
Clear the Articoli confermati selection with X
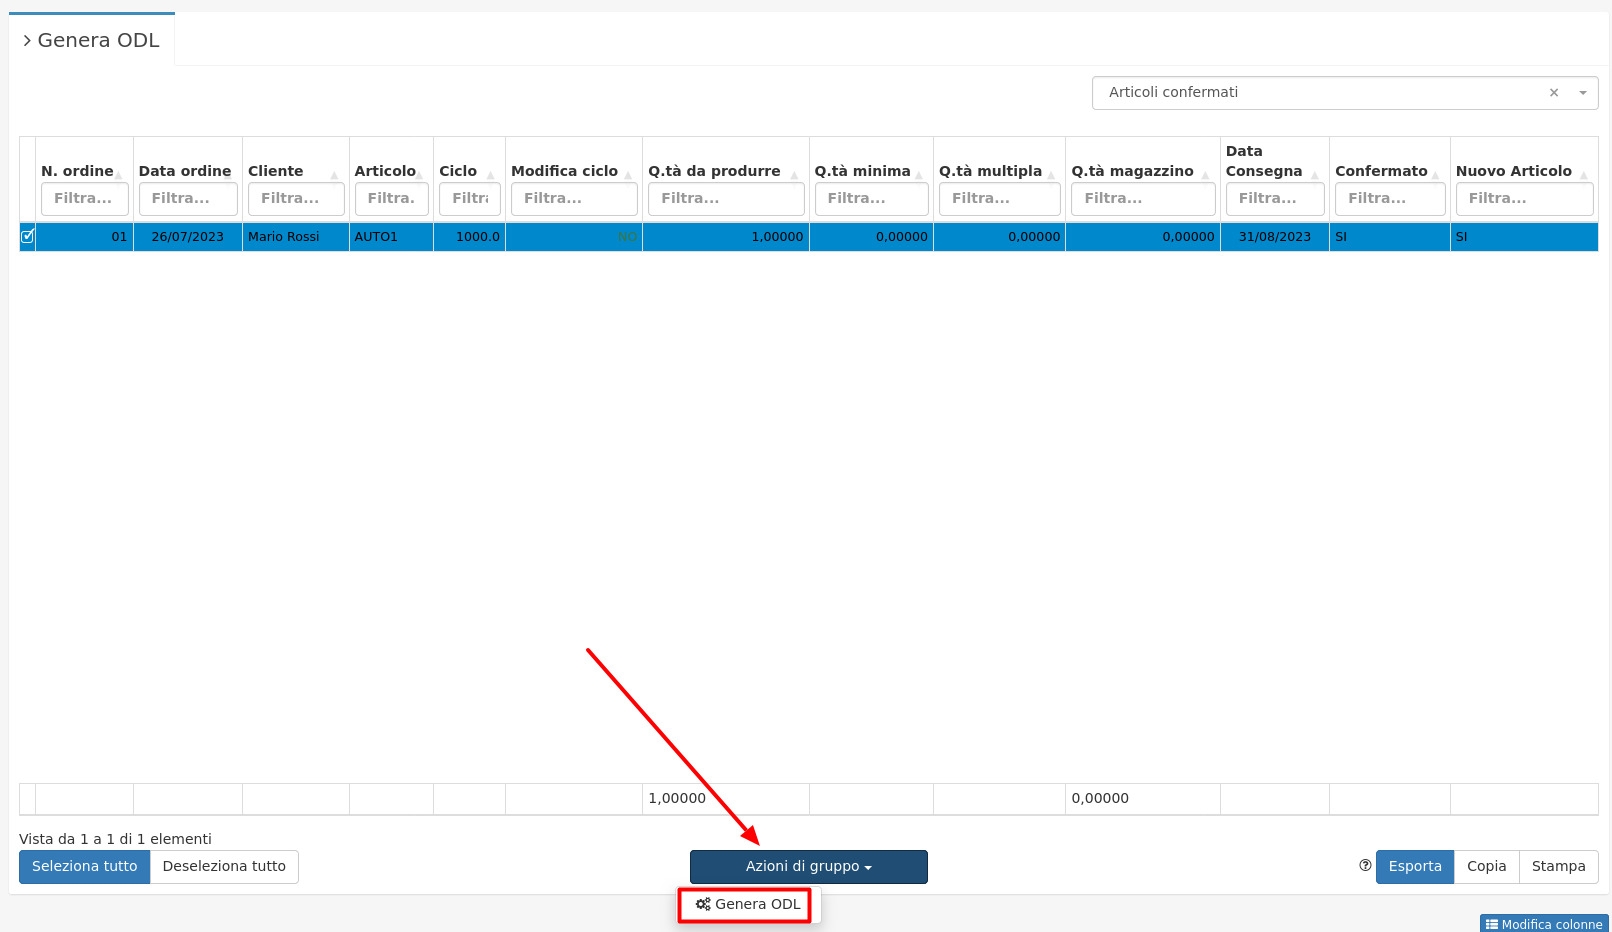pyautogui.click(x=1554, y=93)
